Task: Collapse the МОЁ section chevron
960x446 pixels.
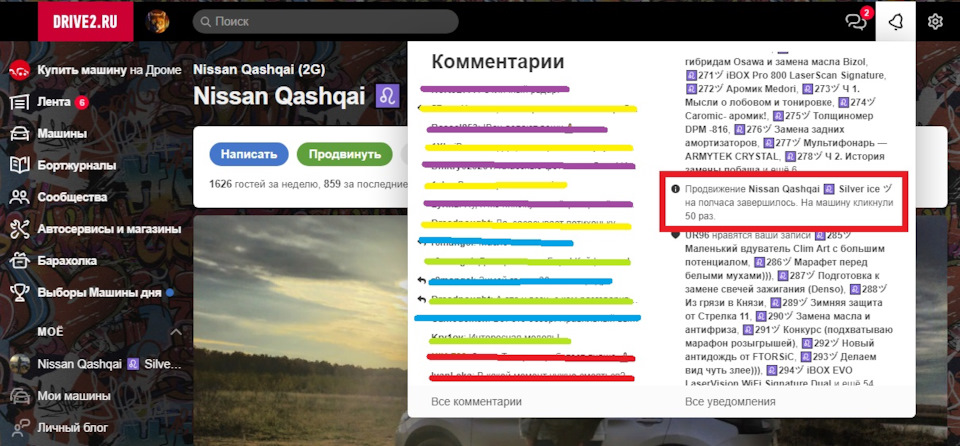Action: point(176,332)
